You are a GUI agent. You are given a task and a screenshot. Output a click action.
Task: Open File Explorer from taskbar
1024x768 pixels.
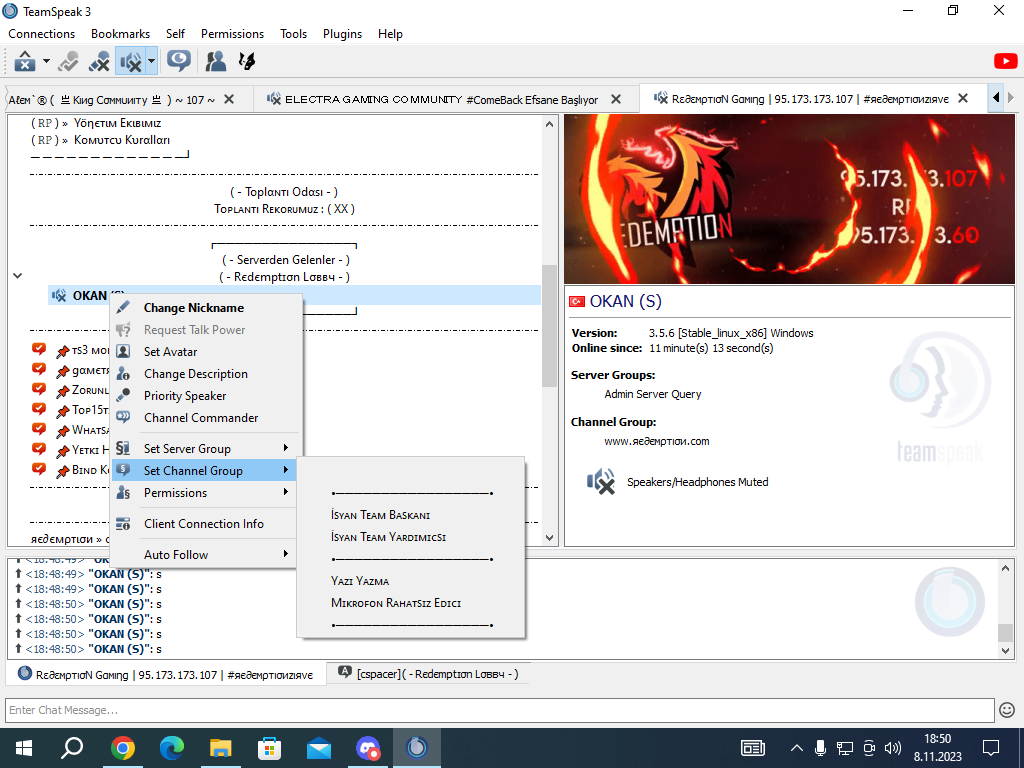220,748
